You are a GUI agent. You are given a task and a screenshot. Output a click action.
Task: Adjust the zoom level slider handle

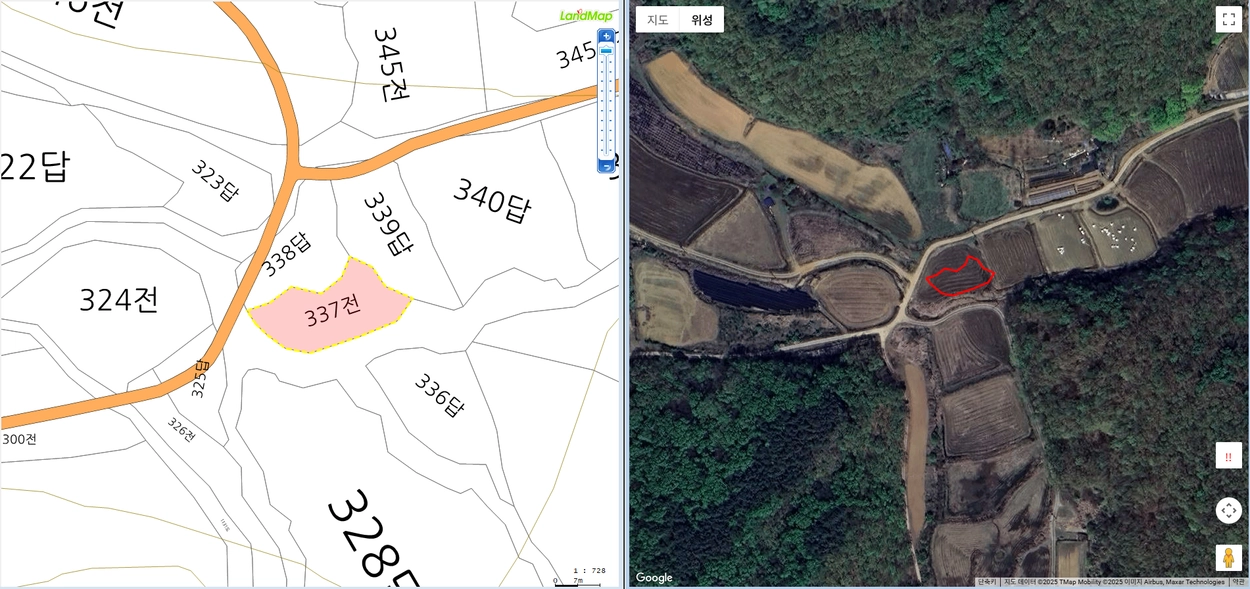(606, 50)
